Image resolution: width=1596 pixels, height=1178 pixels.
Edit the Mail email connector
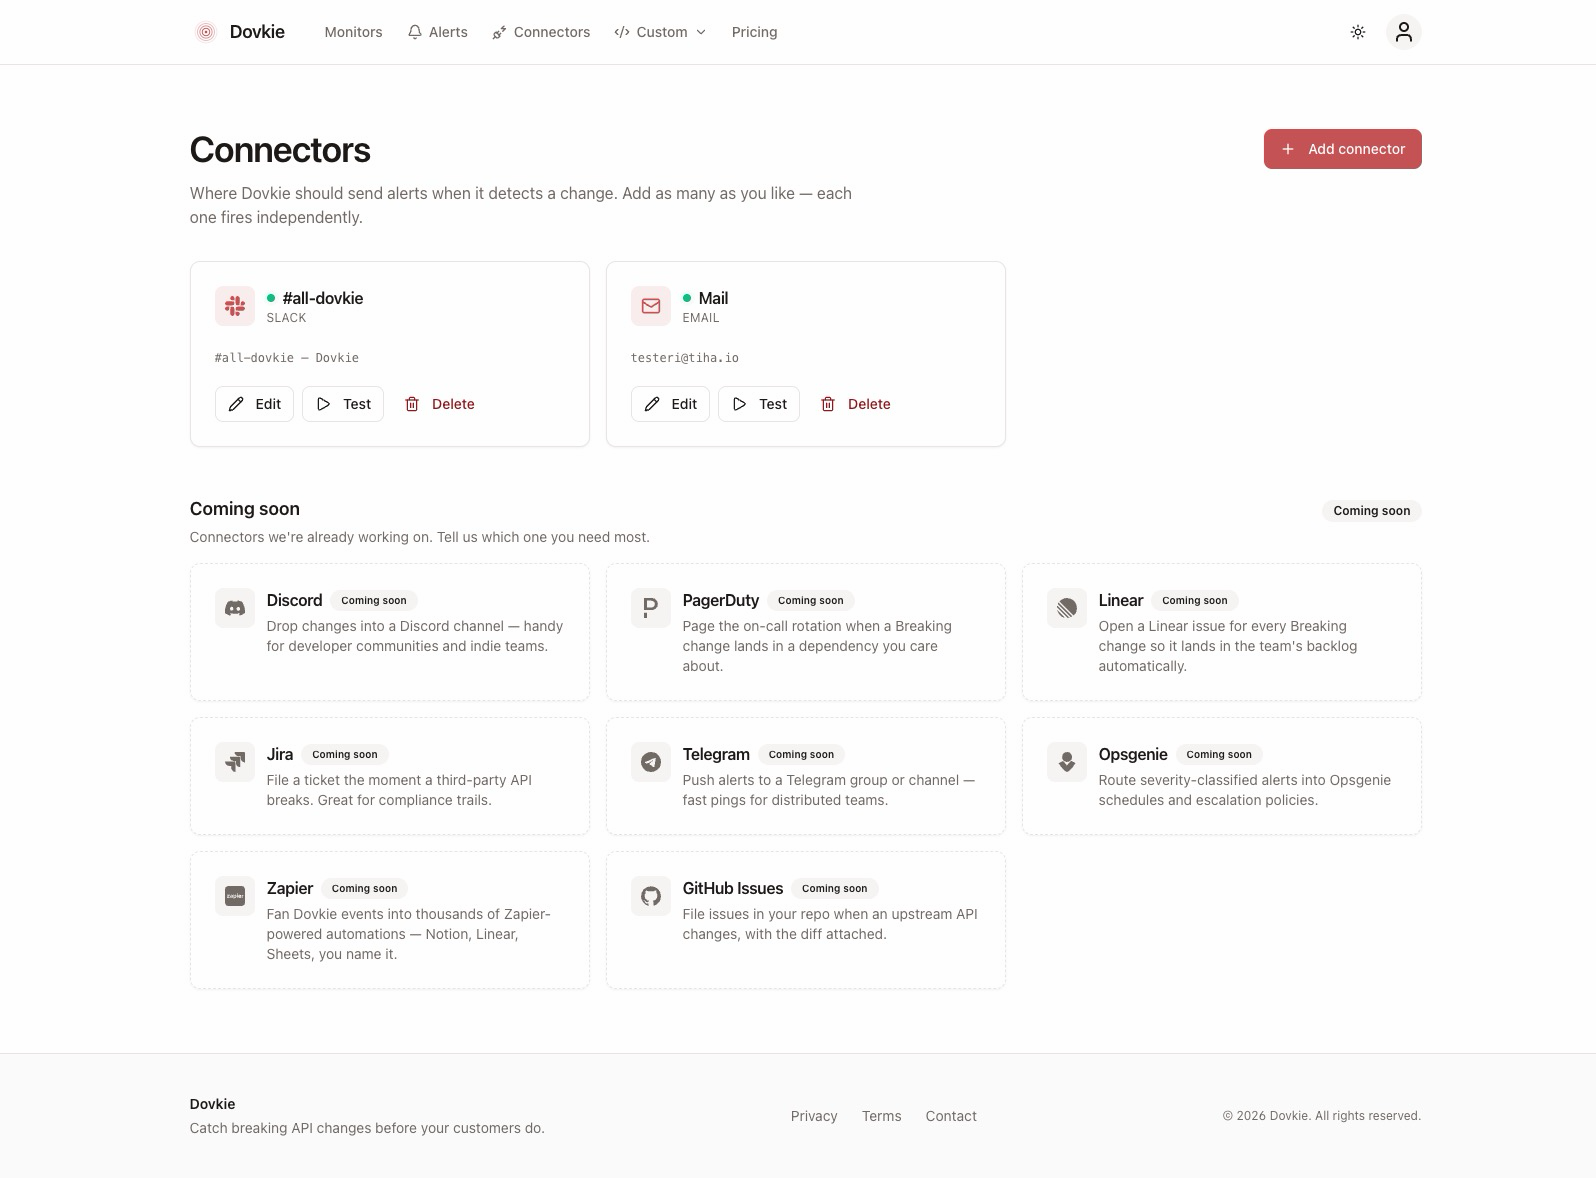tap(670, 404)
